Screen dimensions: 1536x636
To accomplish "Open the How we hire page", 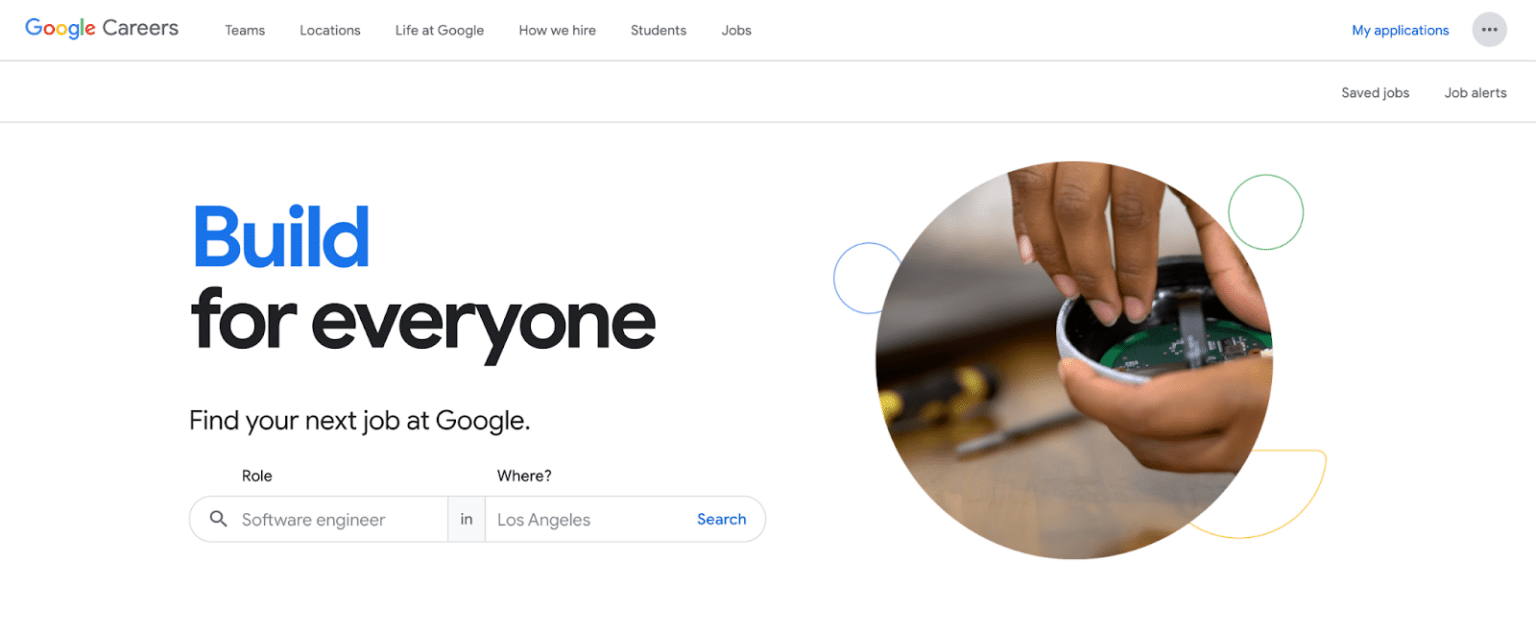I will [x=557, y=30].
